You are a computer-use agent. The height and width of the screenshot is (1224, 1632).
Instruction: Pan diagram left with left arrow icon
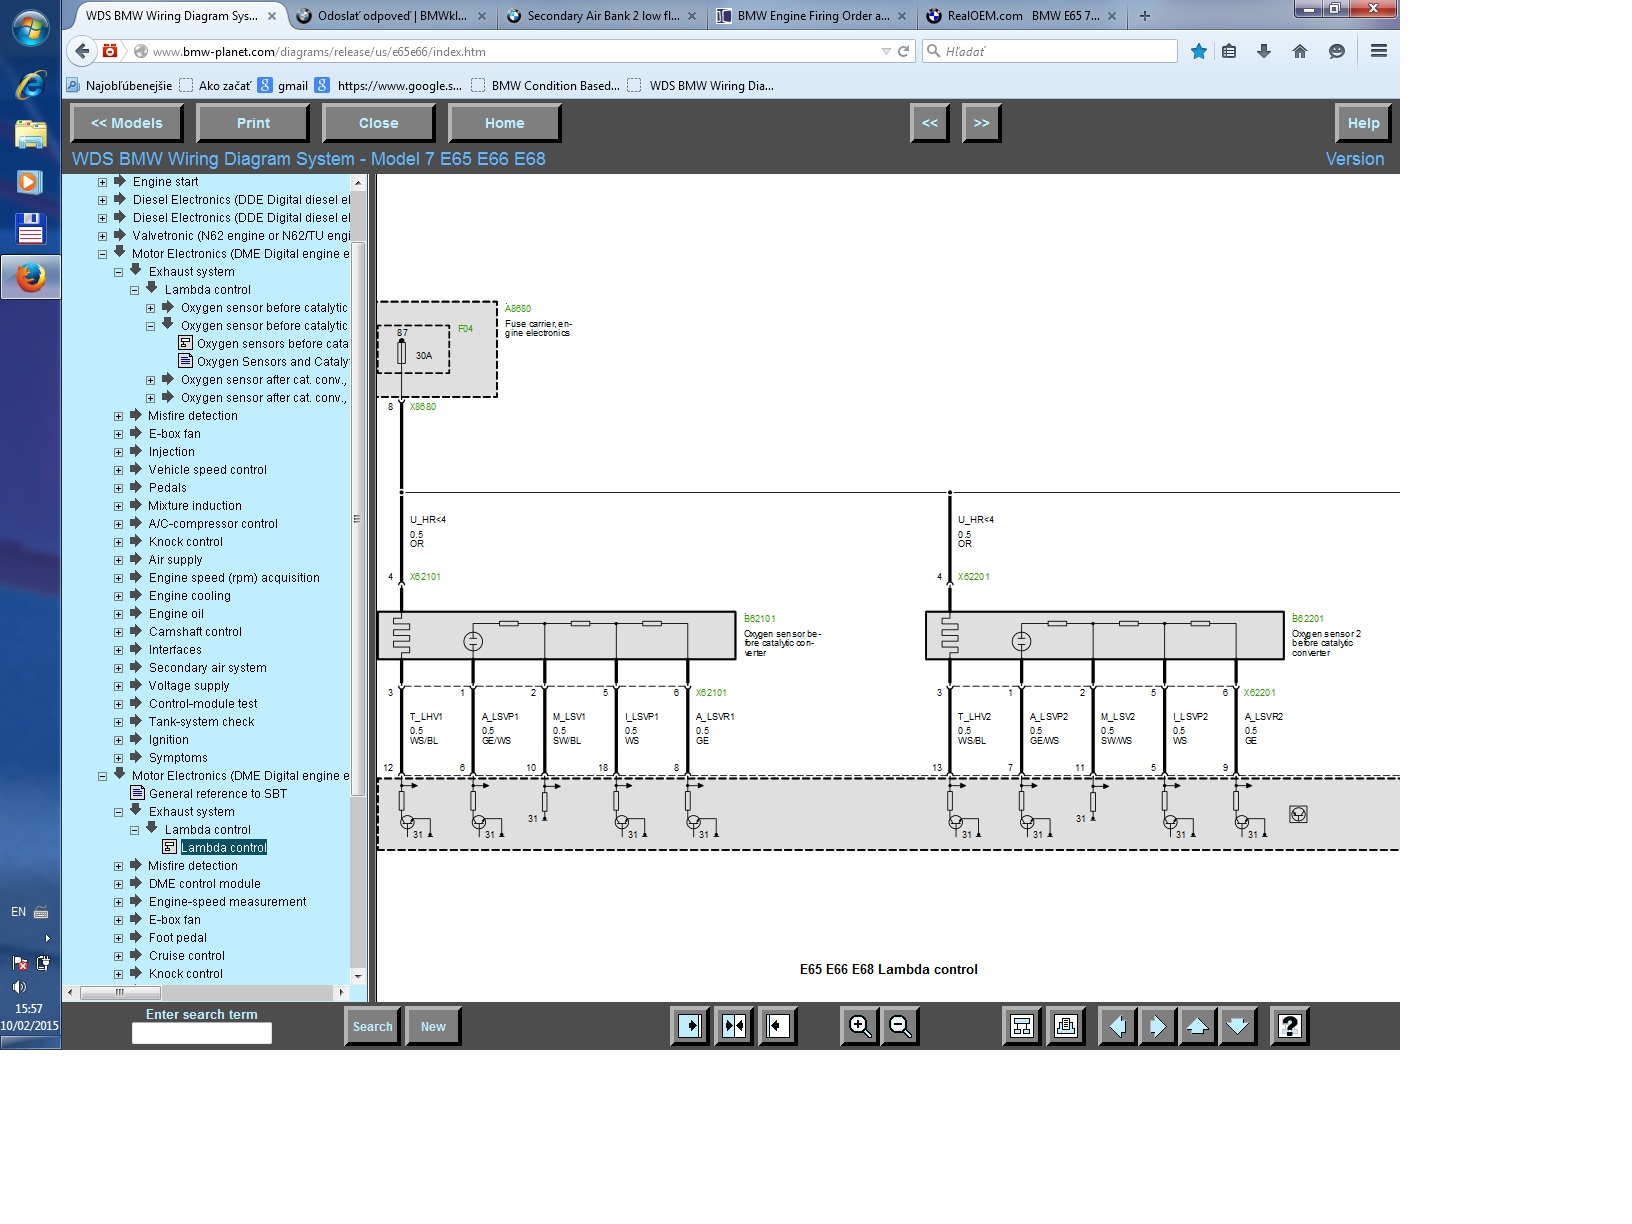[1117, 1026]
